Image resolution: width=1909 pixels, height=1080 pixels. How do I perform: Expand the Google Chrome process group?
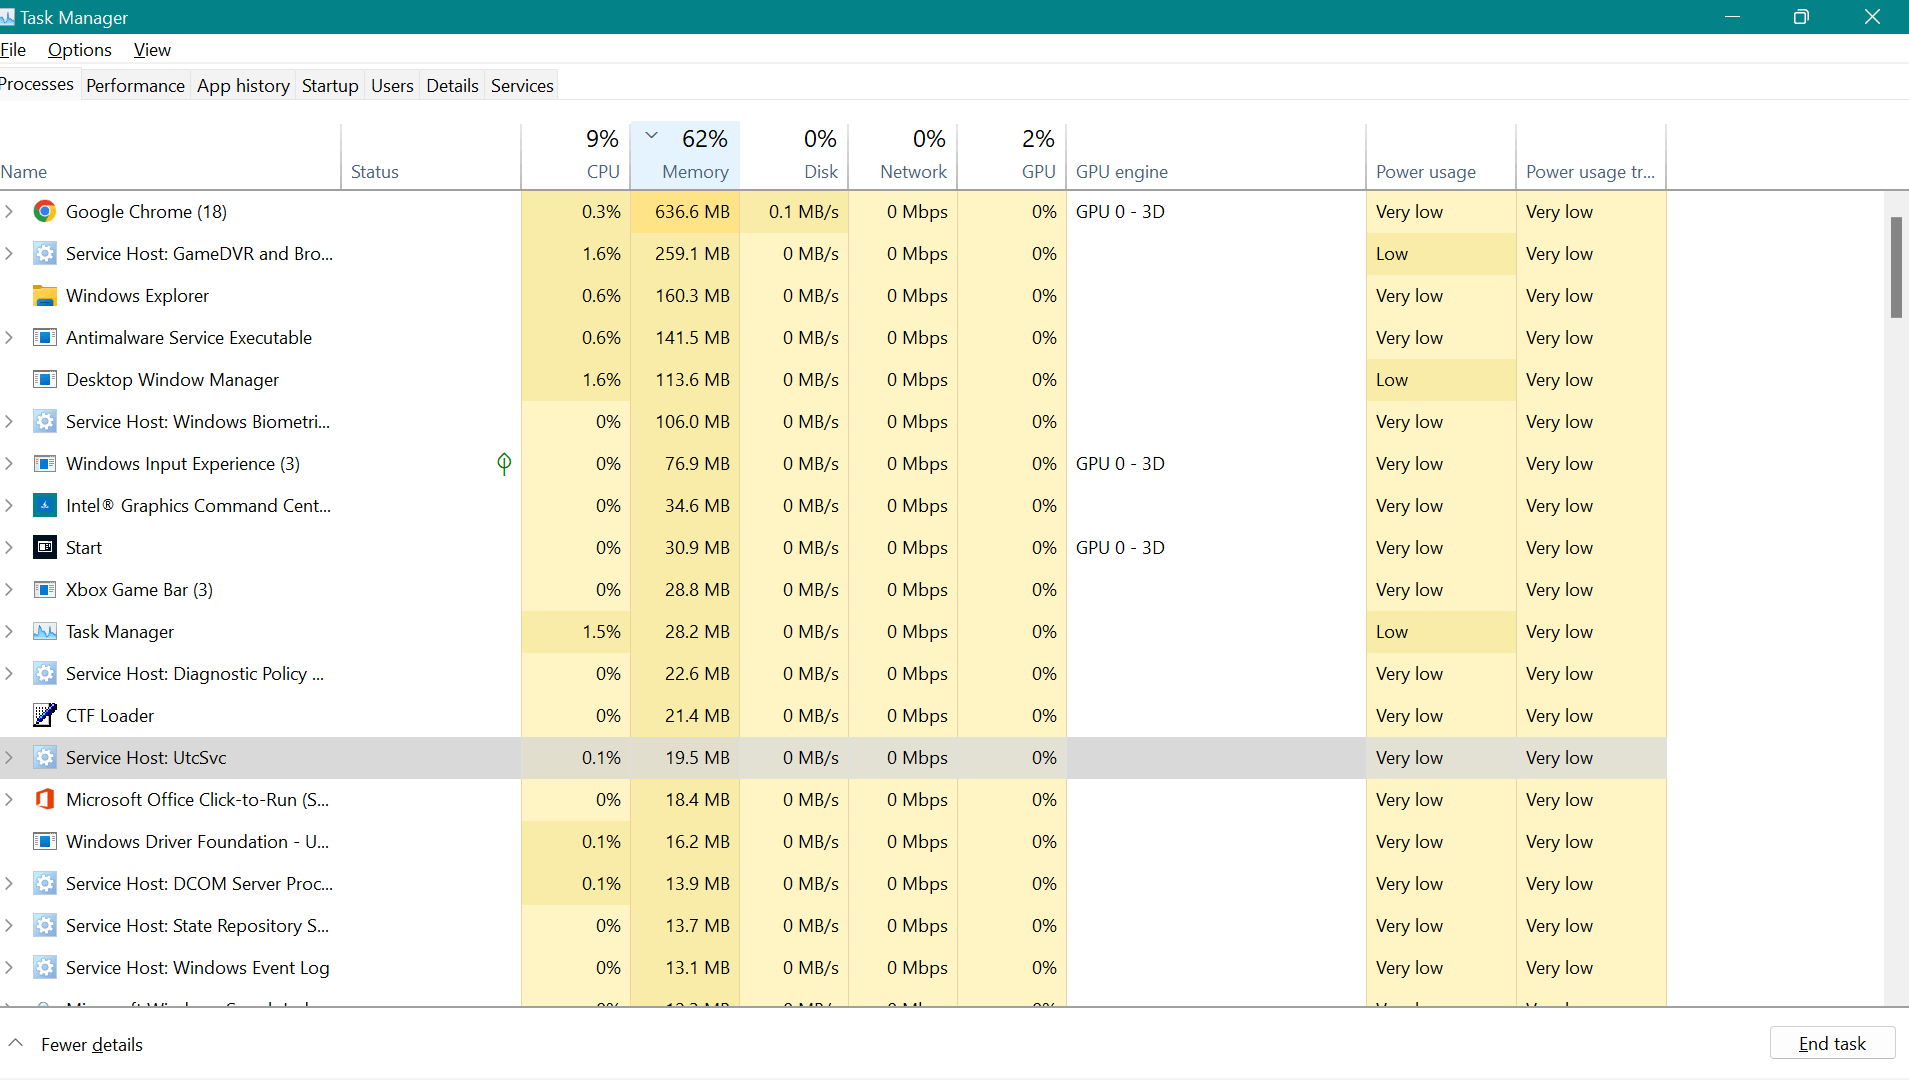pyautogui.click(x=9, y=211)
